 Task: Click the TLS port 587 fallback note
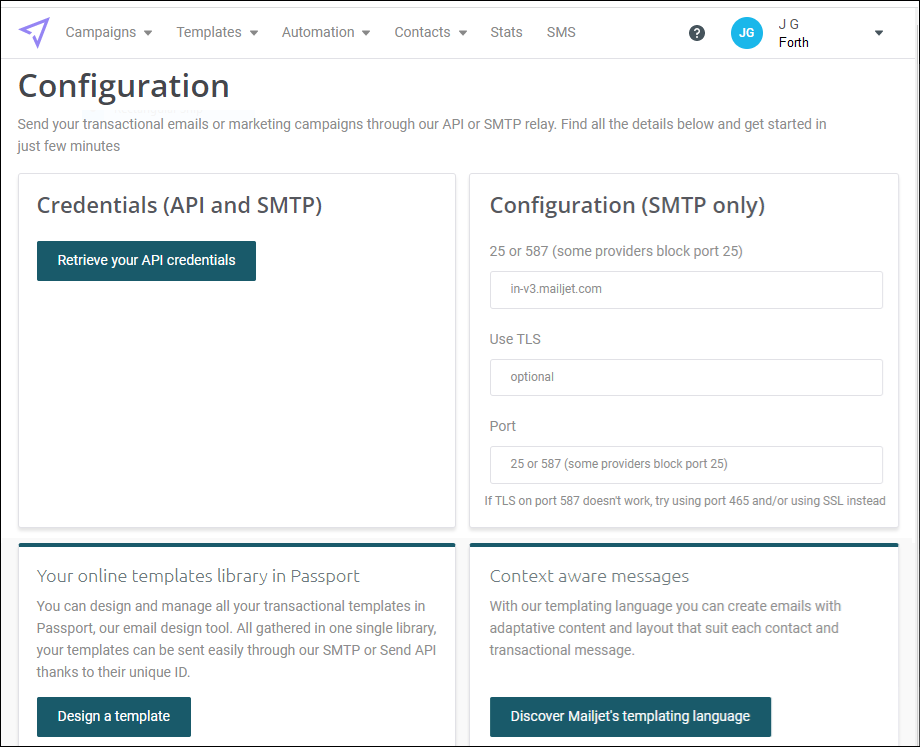(685, 501)
